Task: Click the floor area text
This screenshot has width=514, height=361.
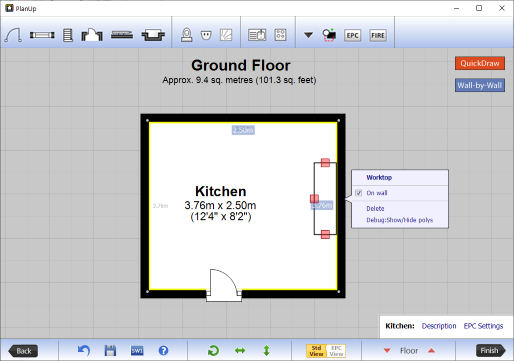Action: coord(239,80)
